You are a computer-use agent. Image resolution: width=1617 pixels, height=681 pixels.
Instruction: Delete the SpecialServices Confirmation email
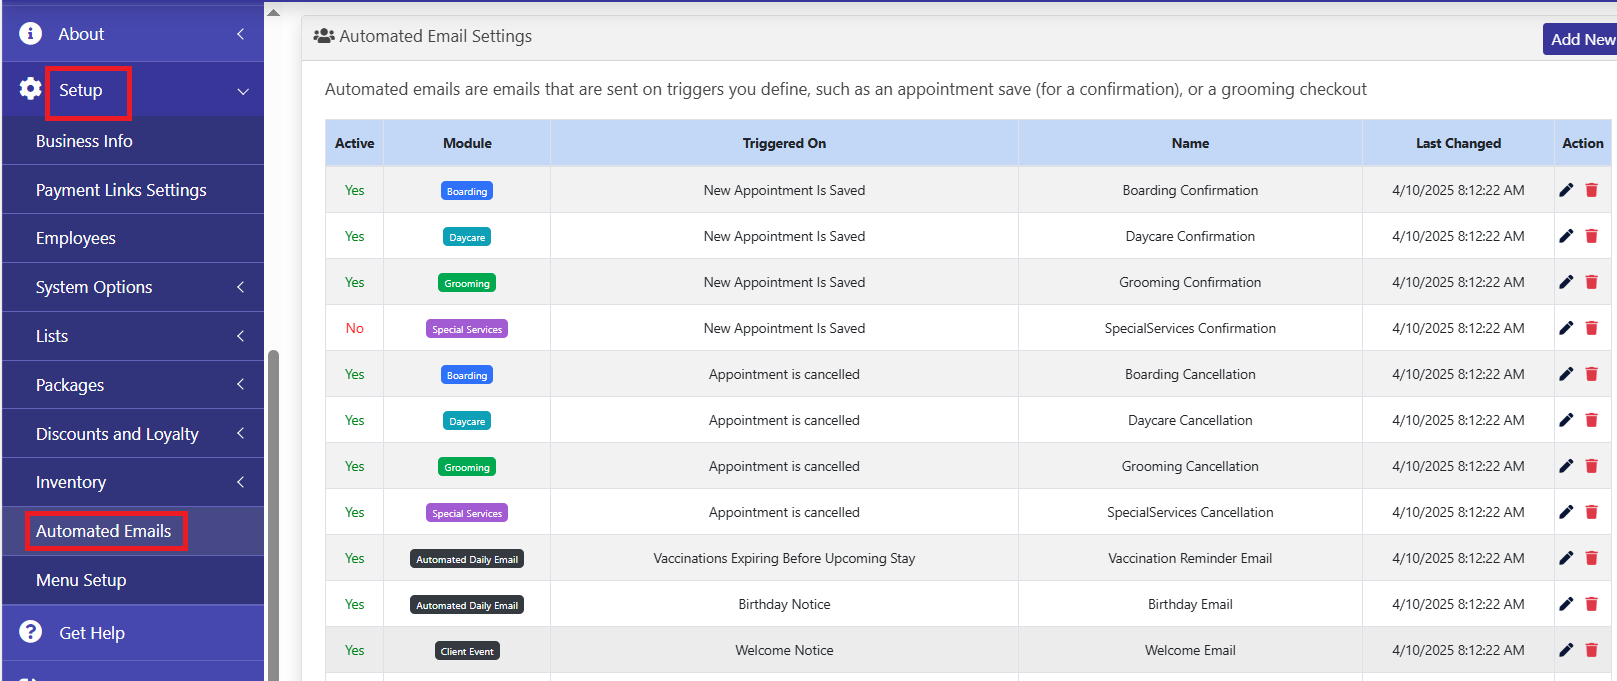[x=1592, y=328]
